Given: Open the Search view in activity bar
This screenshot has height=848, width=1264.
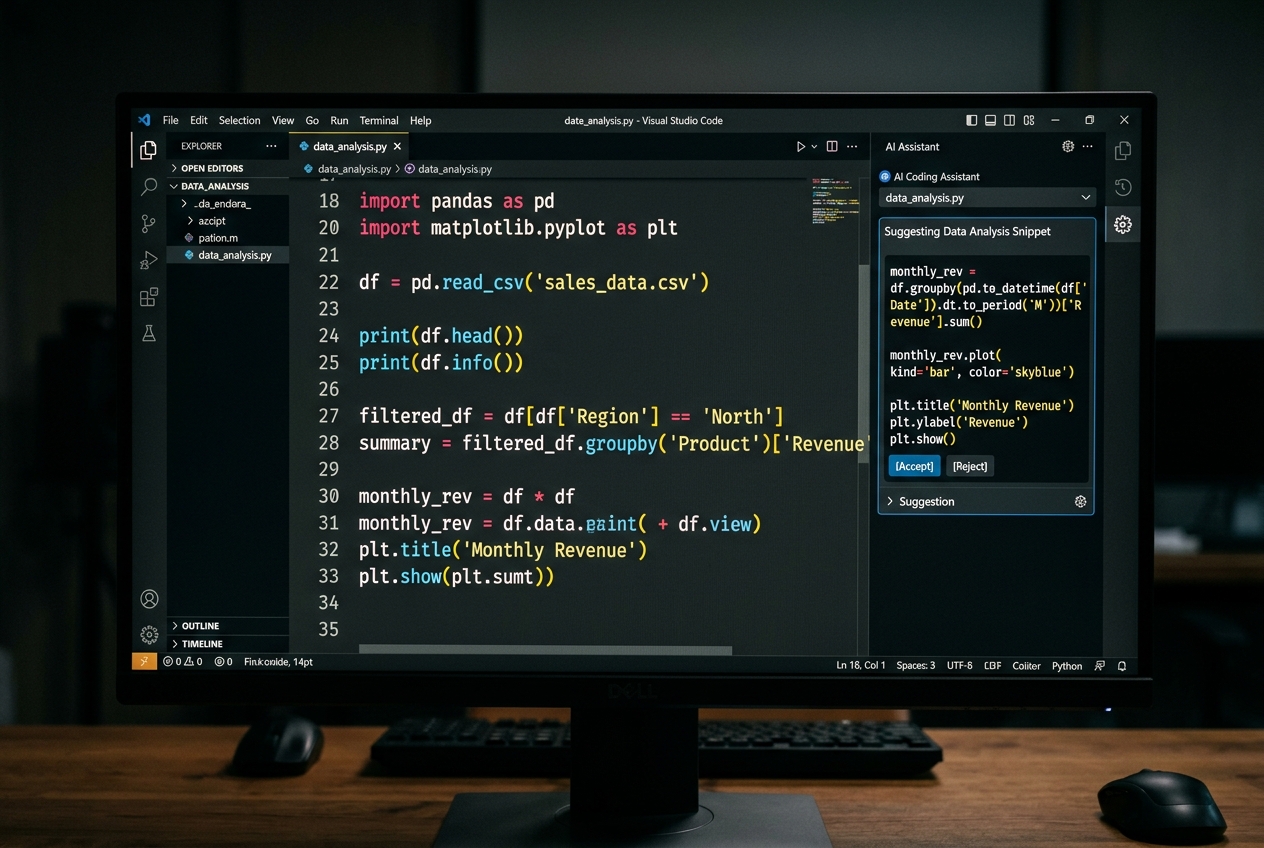Looking at the screenshot, I should (149, 186).
